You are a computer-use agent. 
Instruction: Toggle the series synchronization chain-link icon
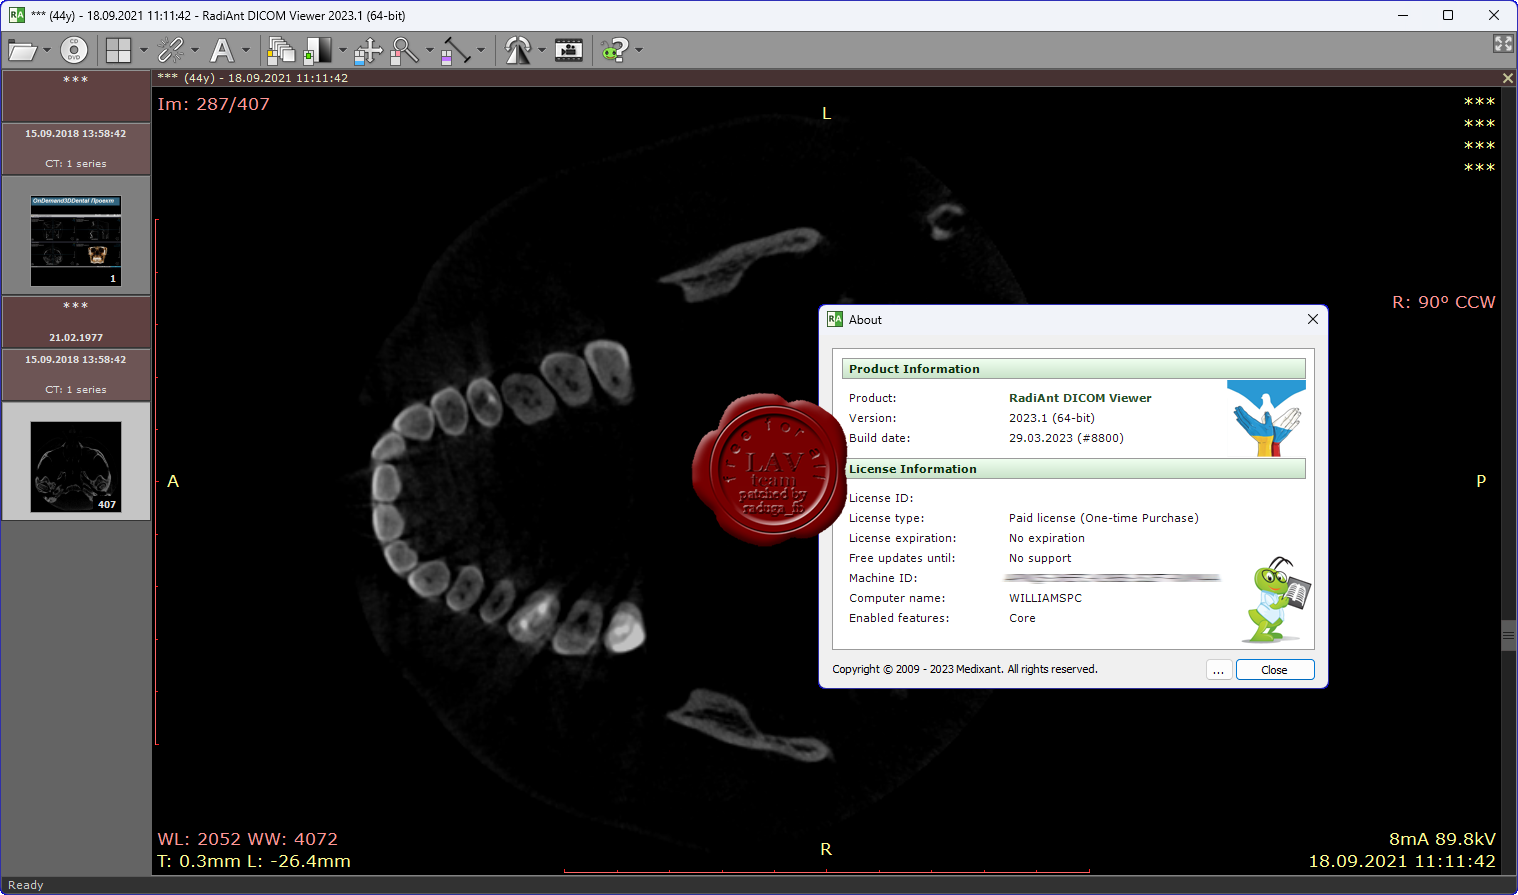[x=171, y=50]
